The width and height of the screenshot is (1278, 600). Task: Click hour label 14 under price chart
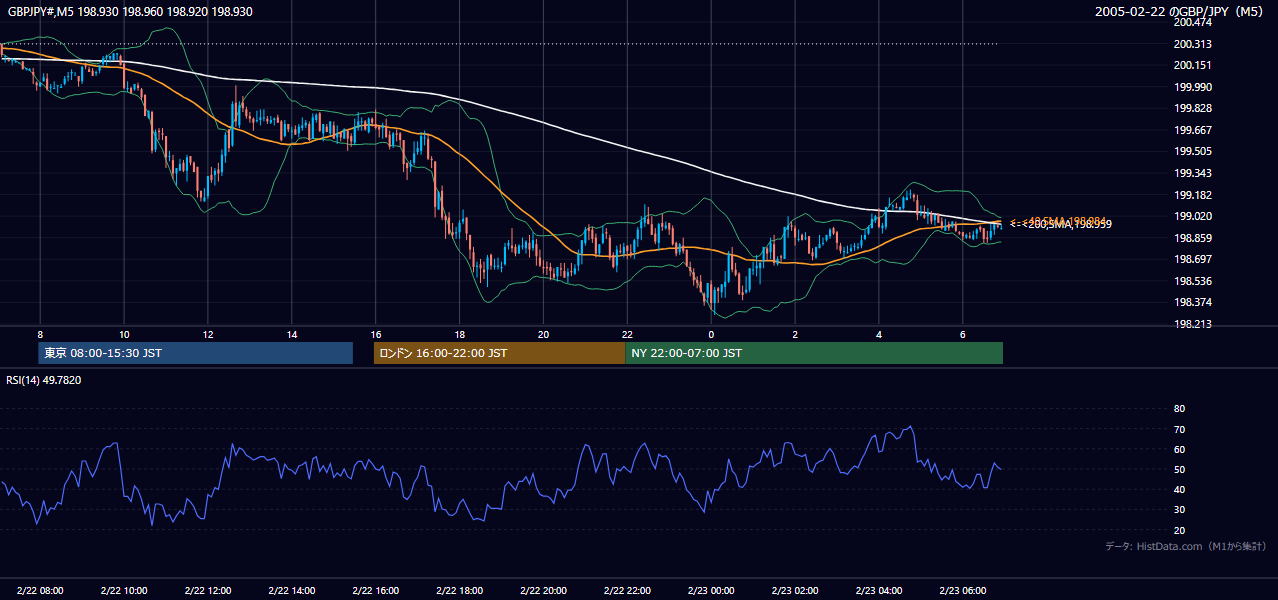pos(292,334)
